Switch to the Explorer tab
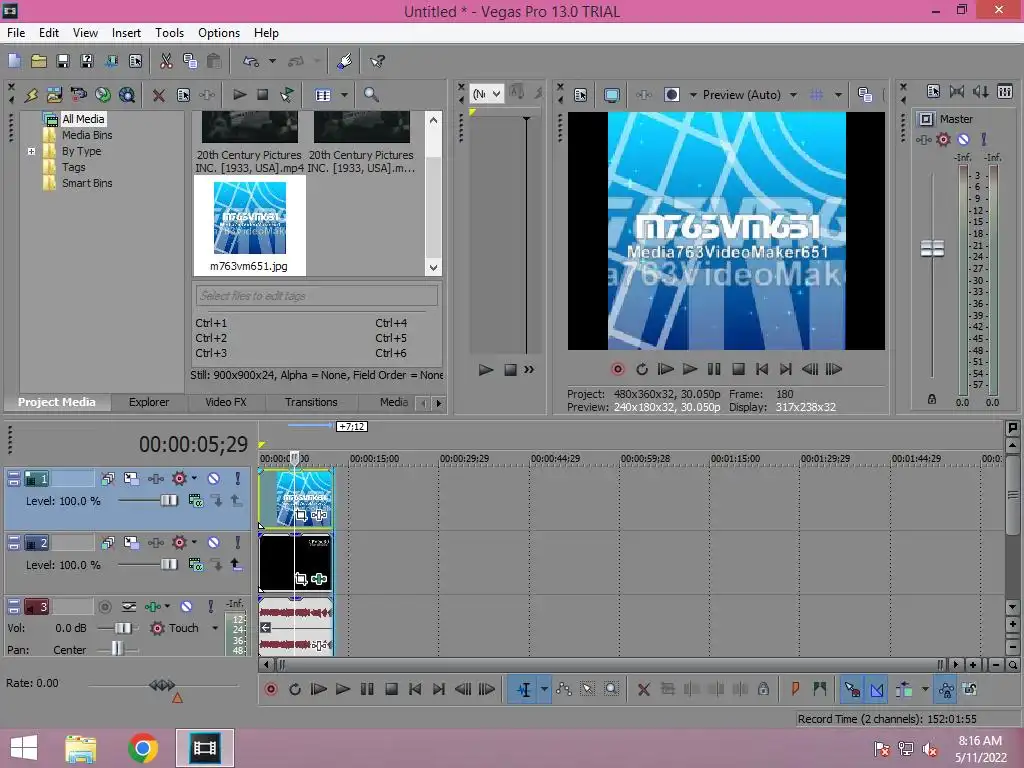1024x768 pixels. (149, 402)
